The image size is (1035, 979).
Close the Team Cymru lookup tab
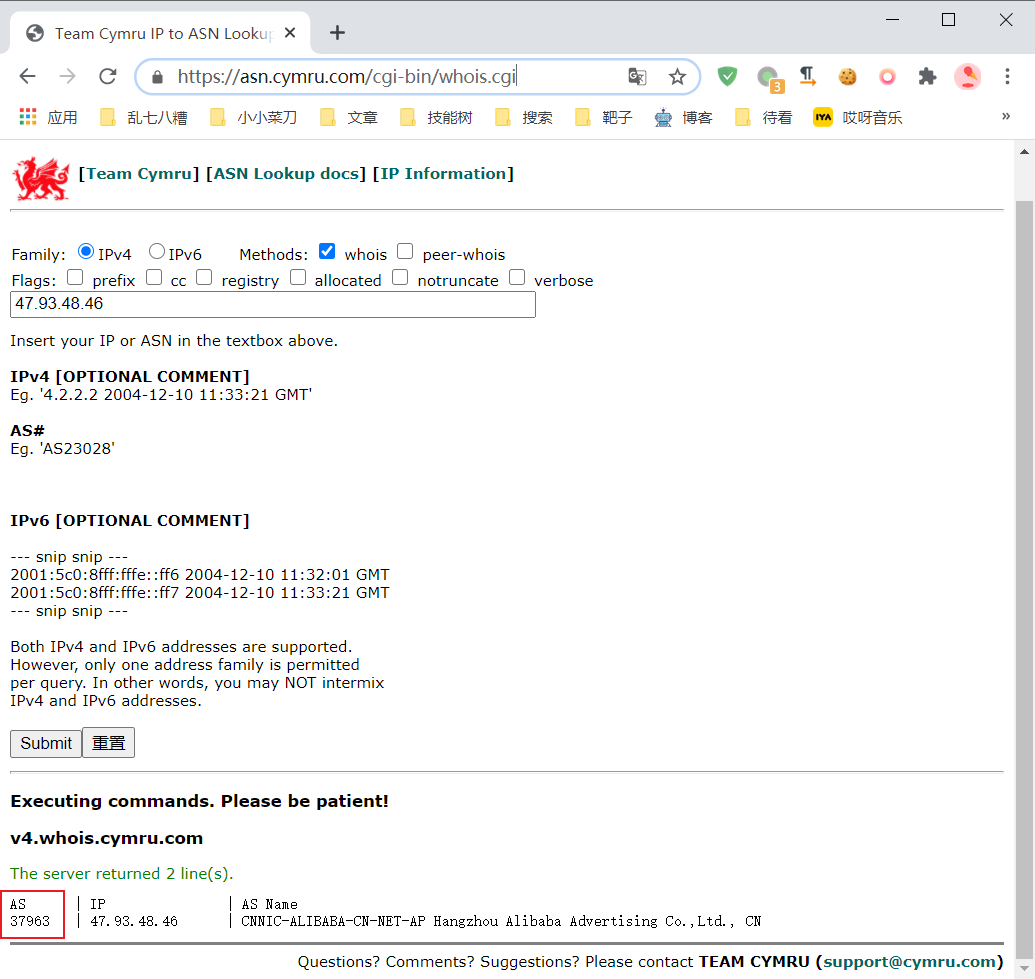[290, 32]
